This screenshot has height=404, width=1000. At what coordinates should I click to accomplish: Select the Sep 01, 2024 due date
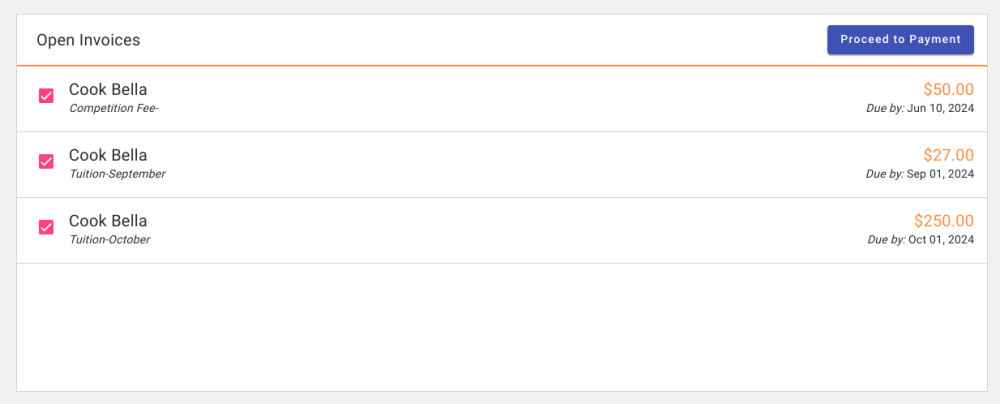(940, 174)
